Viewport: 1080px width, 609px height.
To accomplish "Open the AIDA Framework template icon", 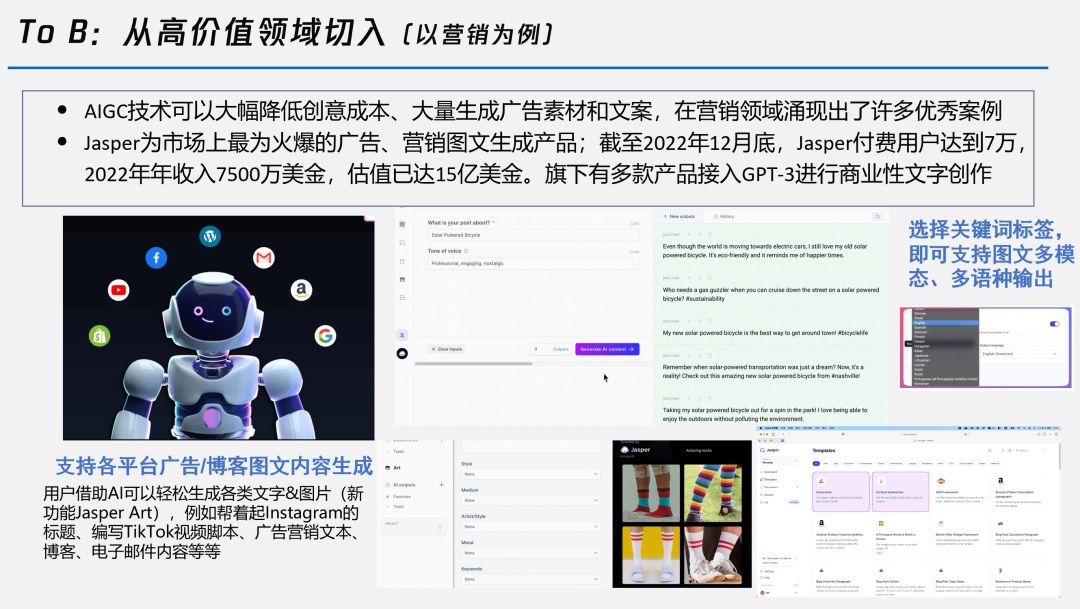I will pyautogui.click(x=941, y=480).
